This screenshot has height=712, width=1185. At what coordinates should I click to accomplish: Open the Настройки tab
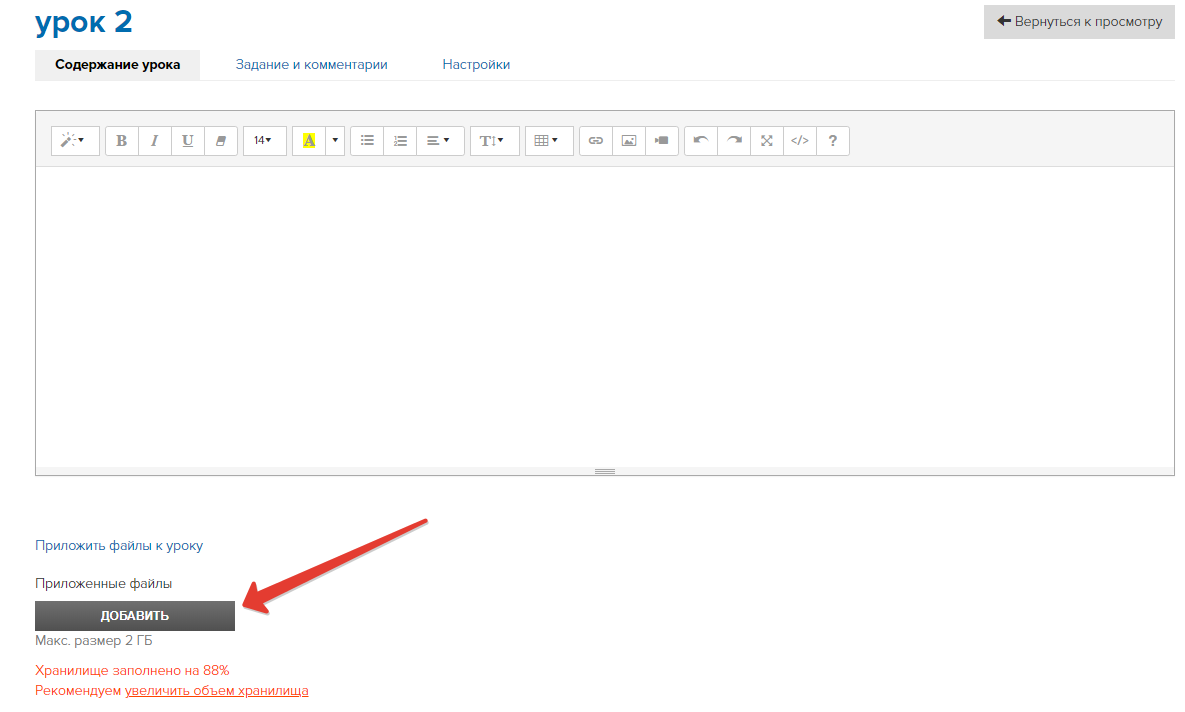[x=476, y=65]
